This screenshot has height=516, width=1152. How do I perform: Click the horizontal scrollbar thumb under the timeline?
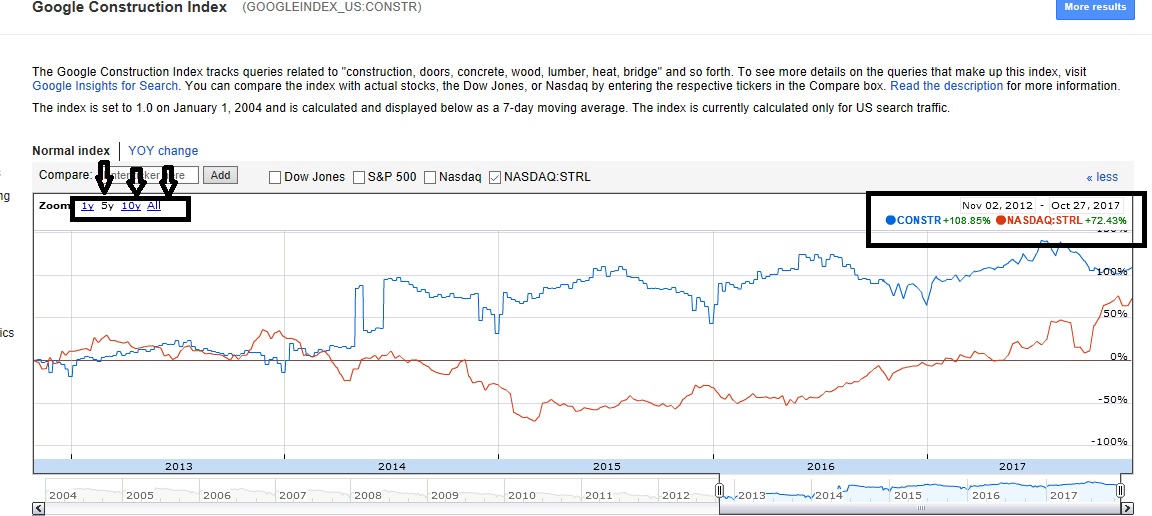[920, 508]
